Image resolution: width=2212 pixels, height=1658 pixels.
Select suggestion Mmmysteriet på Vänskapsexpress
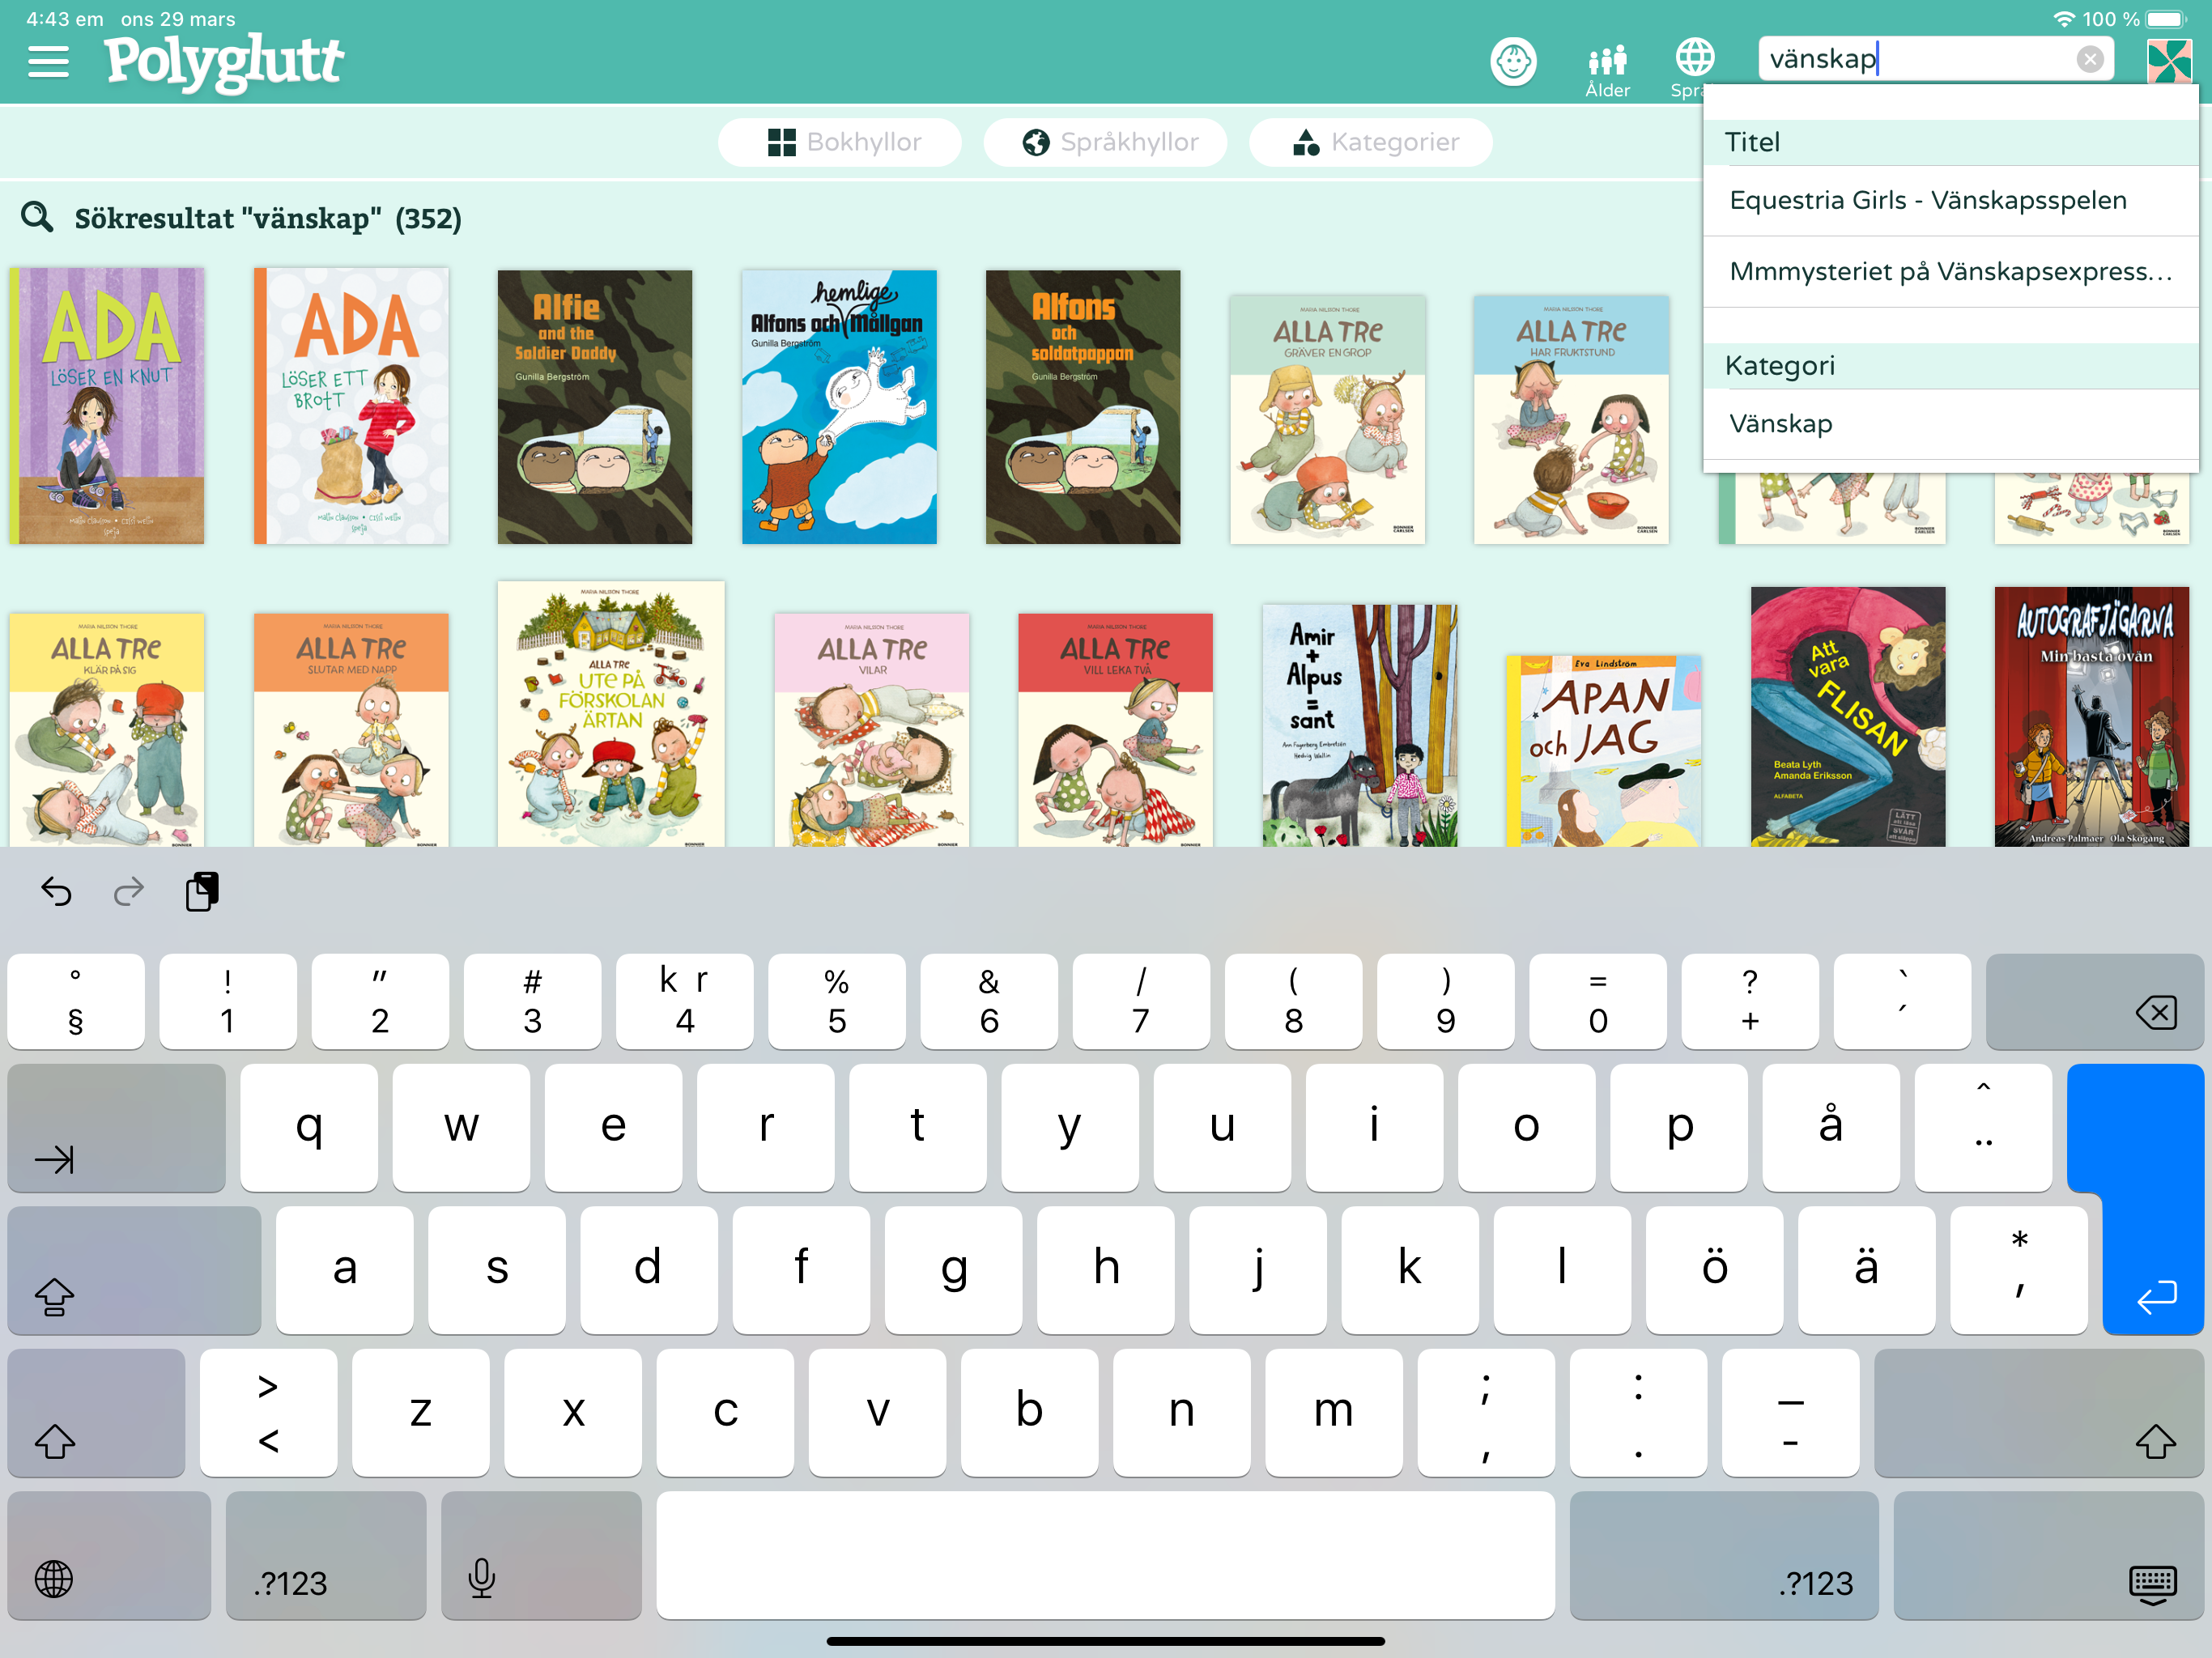[x=1950, y=271]
